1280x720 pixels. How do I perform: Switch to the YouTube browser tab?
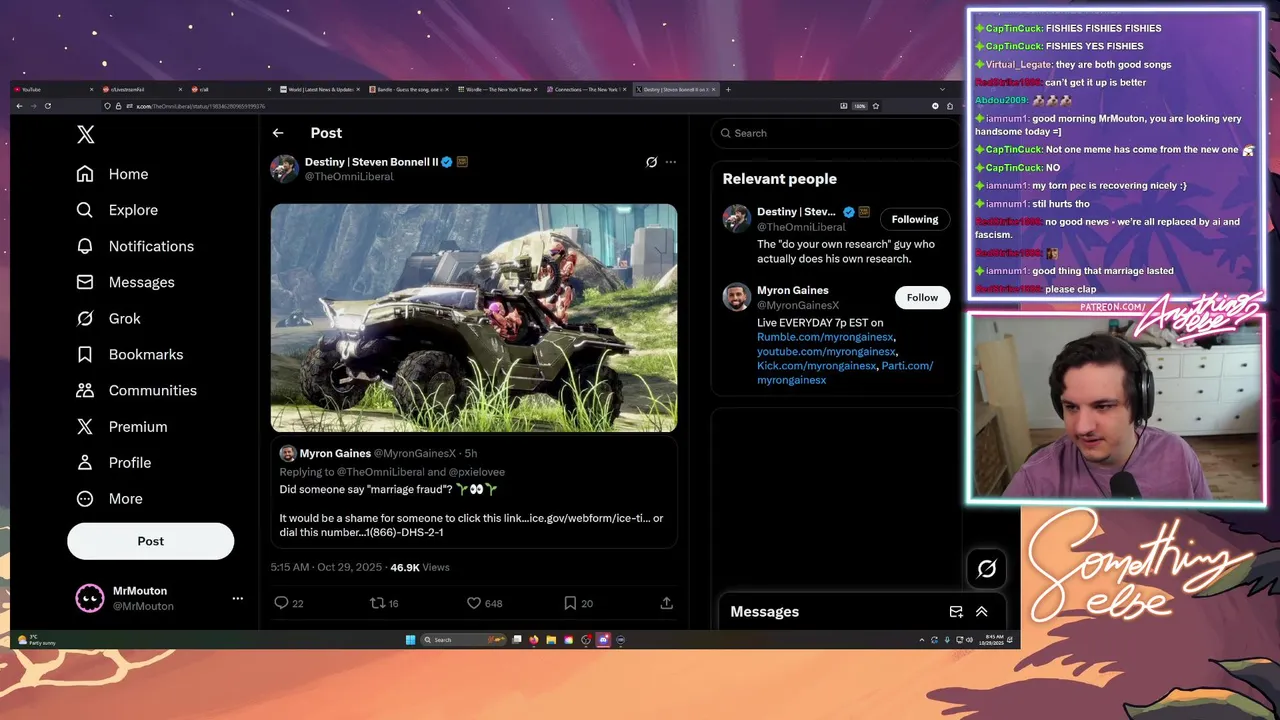coord(54,89)
